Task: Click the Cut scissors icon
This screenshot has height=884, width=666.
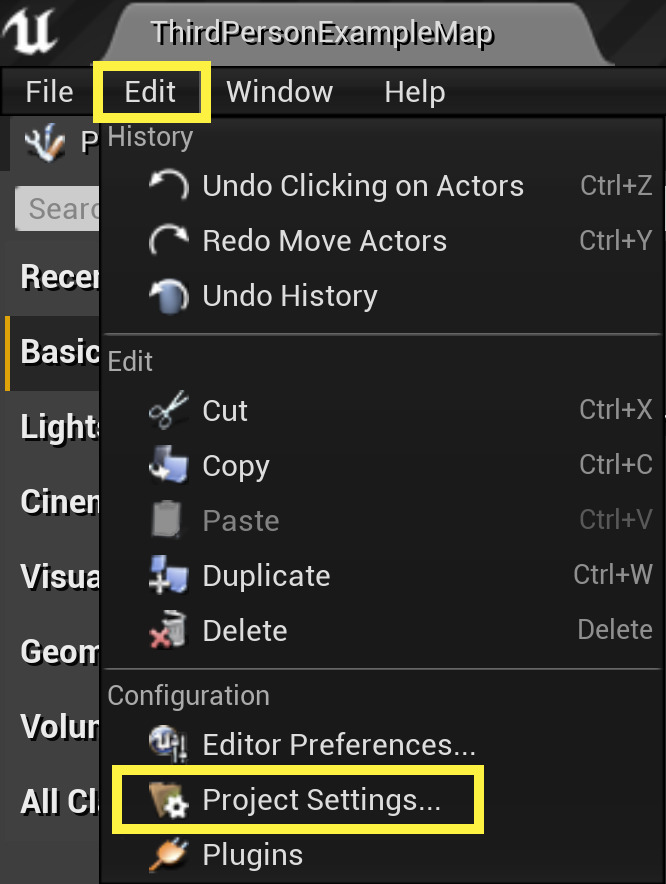Action: 167,411
